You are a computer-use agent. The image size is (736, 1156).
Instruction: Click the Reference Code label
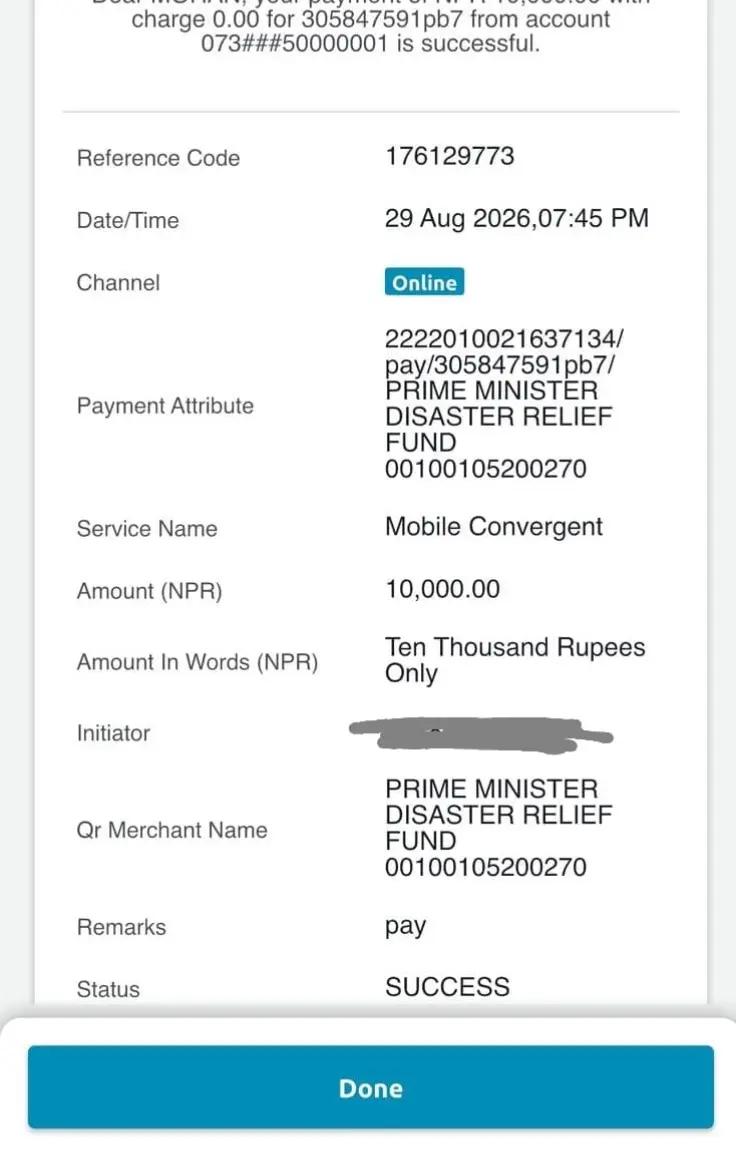click(x=159, y=158)
